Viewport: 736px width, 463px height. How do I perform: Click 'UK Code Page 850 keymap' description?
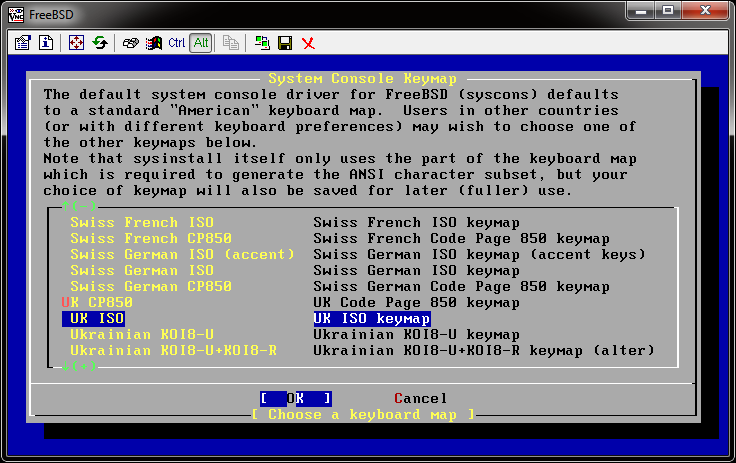pos(416,302)
